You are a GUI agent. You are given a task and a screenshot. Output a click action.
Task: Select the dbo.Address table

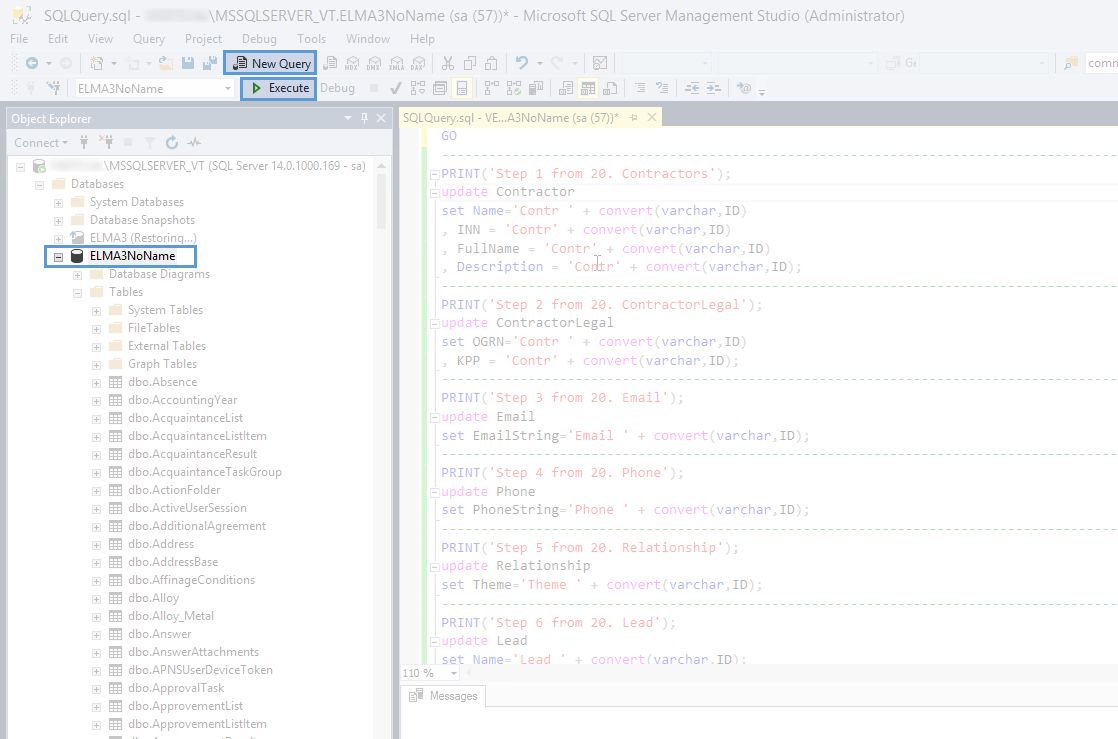[161, 544]
